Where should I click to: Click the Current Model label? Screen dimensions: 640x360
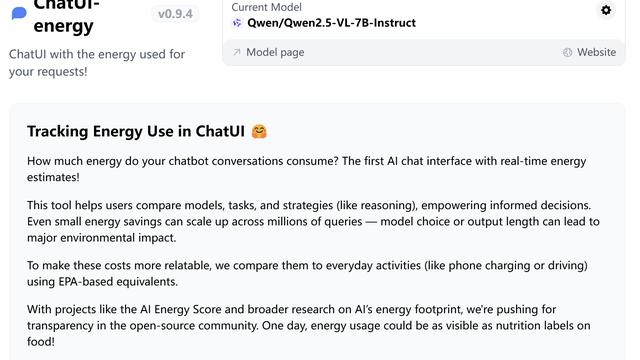click(267, 7)
